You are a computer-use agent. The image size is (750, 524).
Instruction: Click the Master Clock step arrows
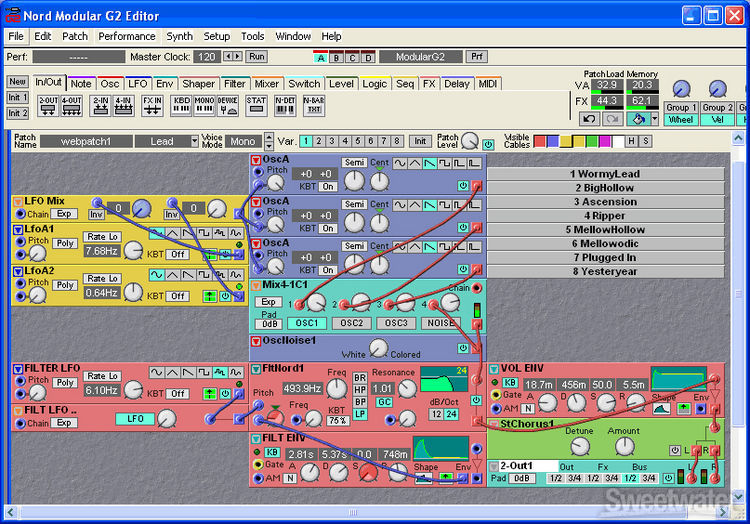click(x=233, y=56)
